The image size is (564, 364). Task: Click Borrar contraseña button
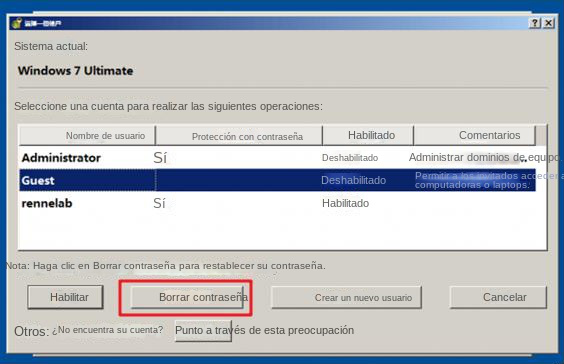(x=187, y=297)
